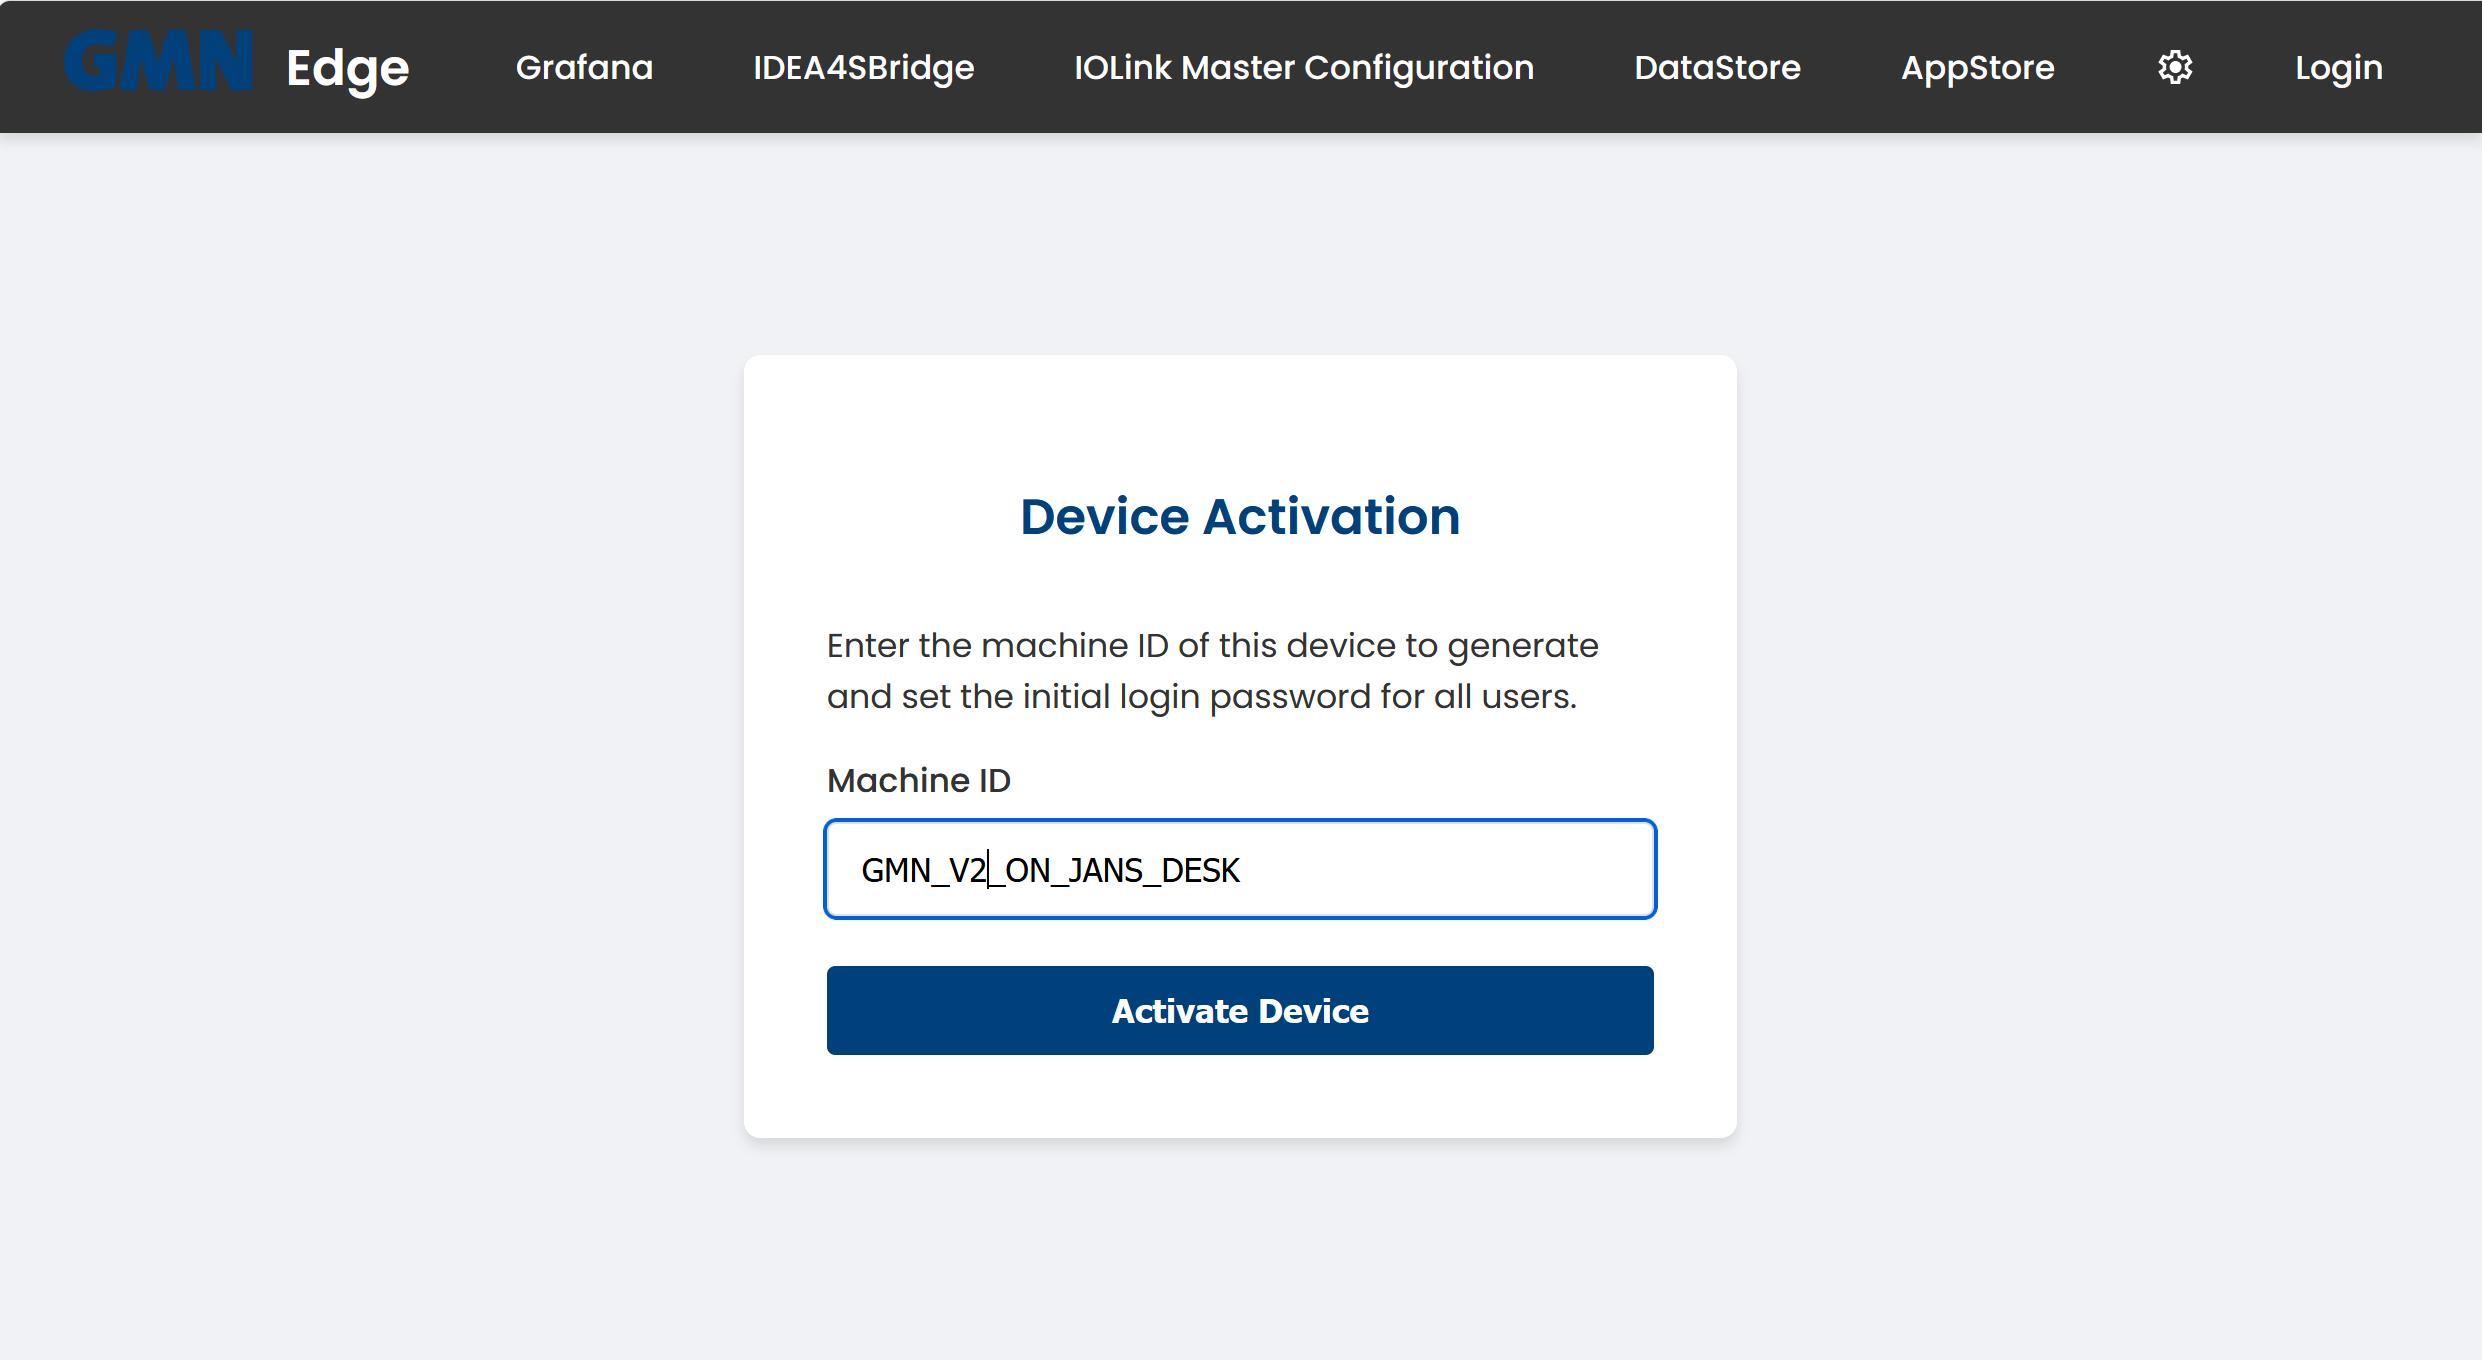Open IOLink Master Configuration
This screenshot has height=1360, width=2482.
[x=1303, y=67]
